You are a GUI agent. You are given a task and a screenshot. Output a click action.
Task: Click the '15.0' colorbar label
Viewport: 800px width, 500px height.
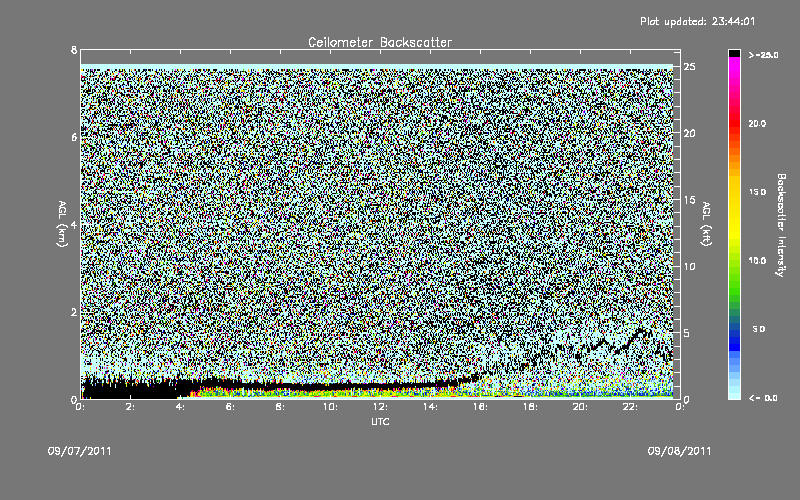pyautogui.click(x=757, y=192)
